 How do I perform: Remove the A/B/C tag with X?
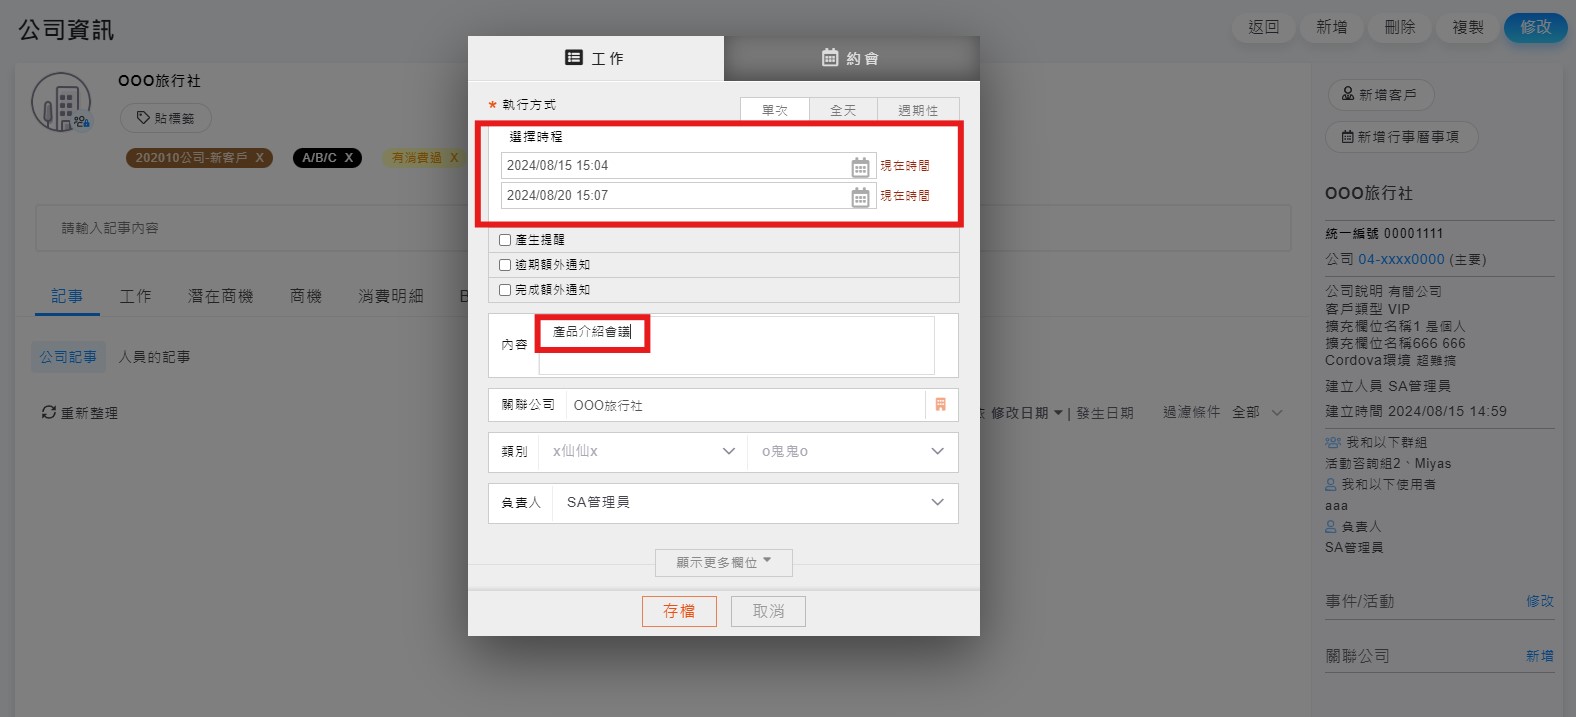click(349, 158)
